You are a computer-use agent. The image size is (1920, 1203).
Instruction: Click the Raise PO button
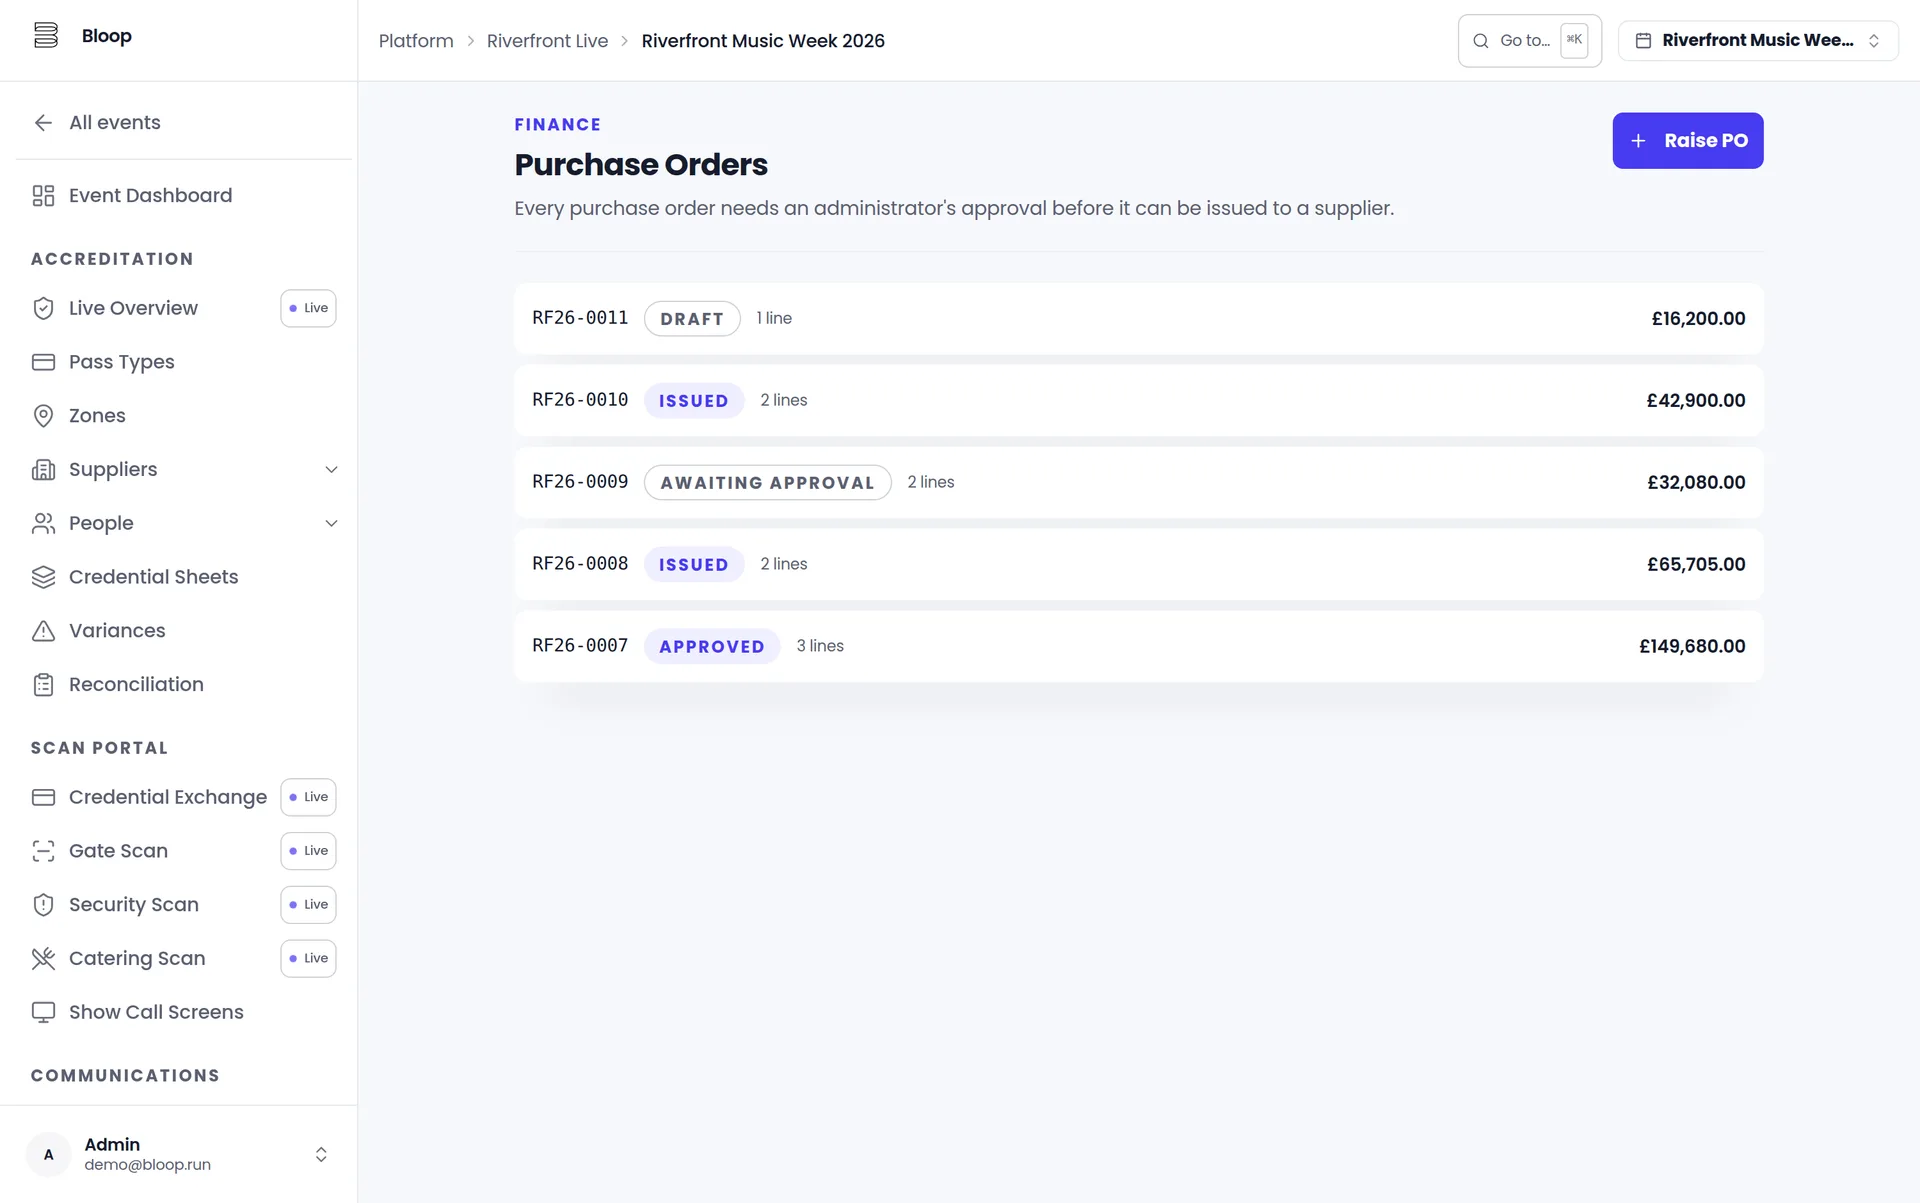pyautogui.click(x=1687, y=141)
